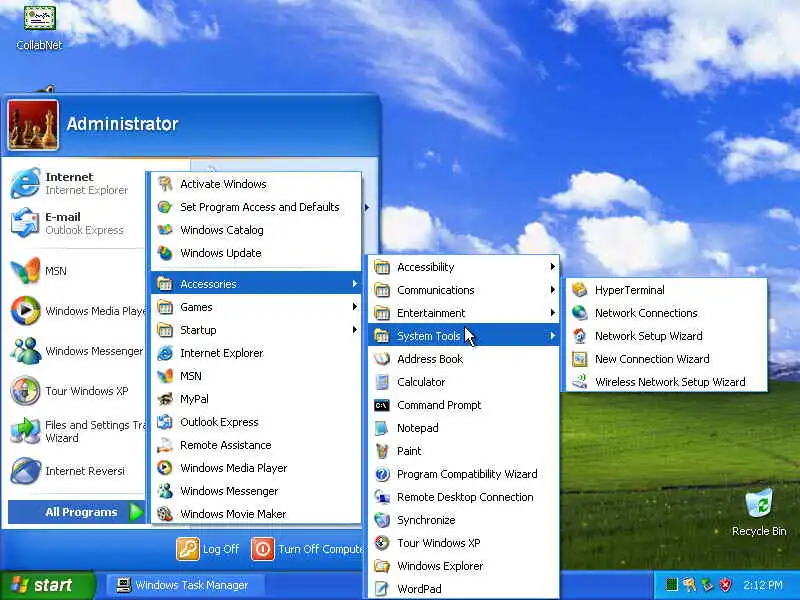Viewport: 800px width, 600px height.
Task: Switch to Windows Task Manager taskbar button
Action: pos(186,585)
